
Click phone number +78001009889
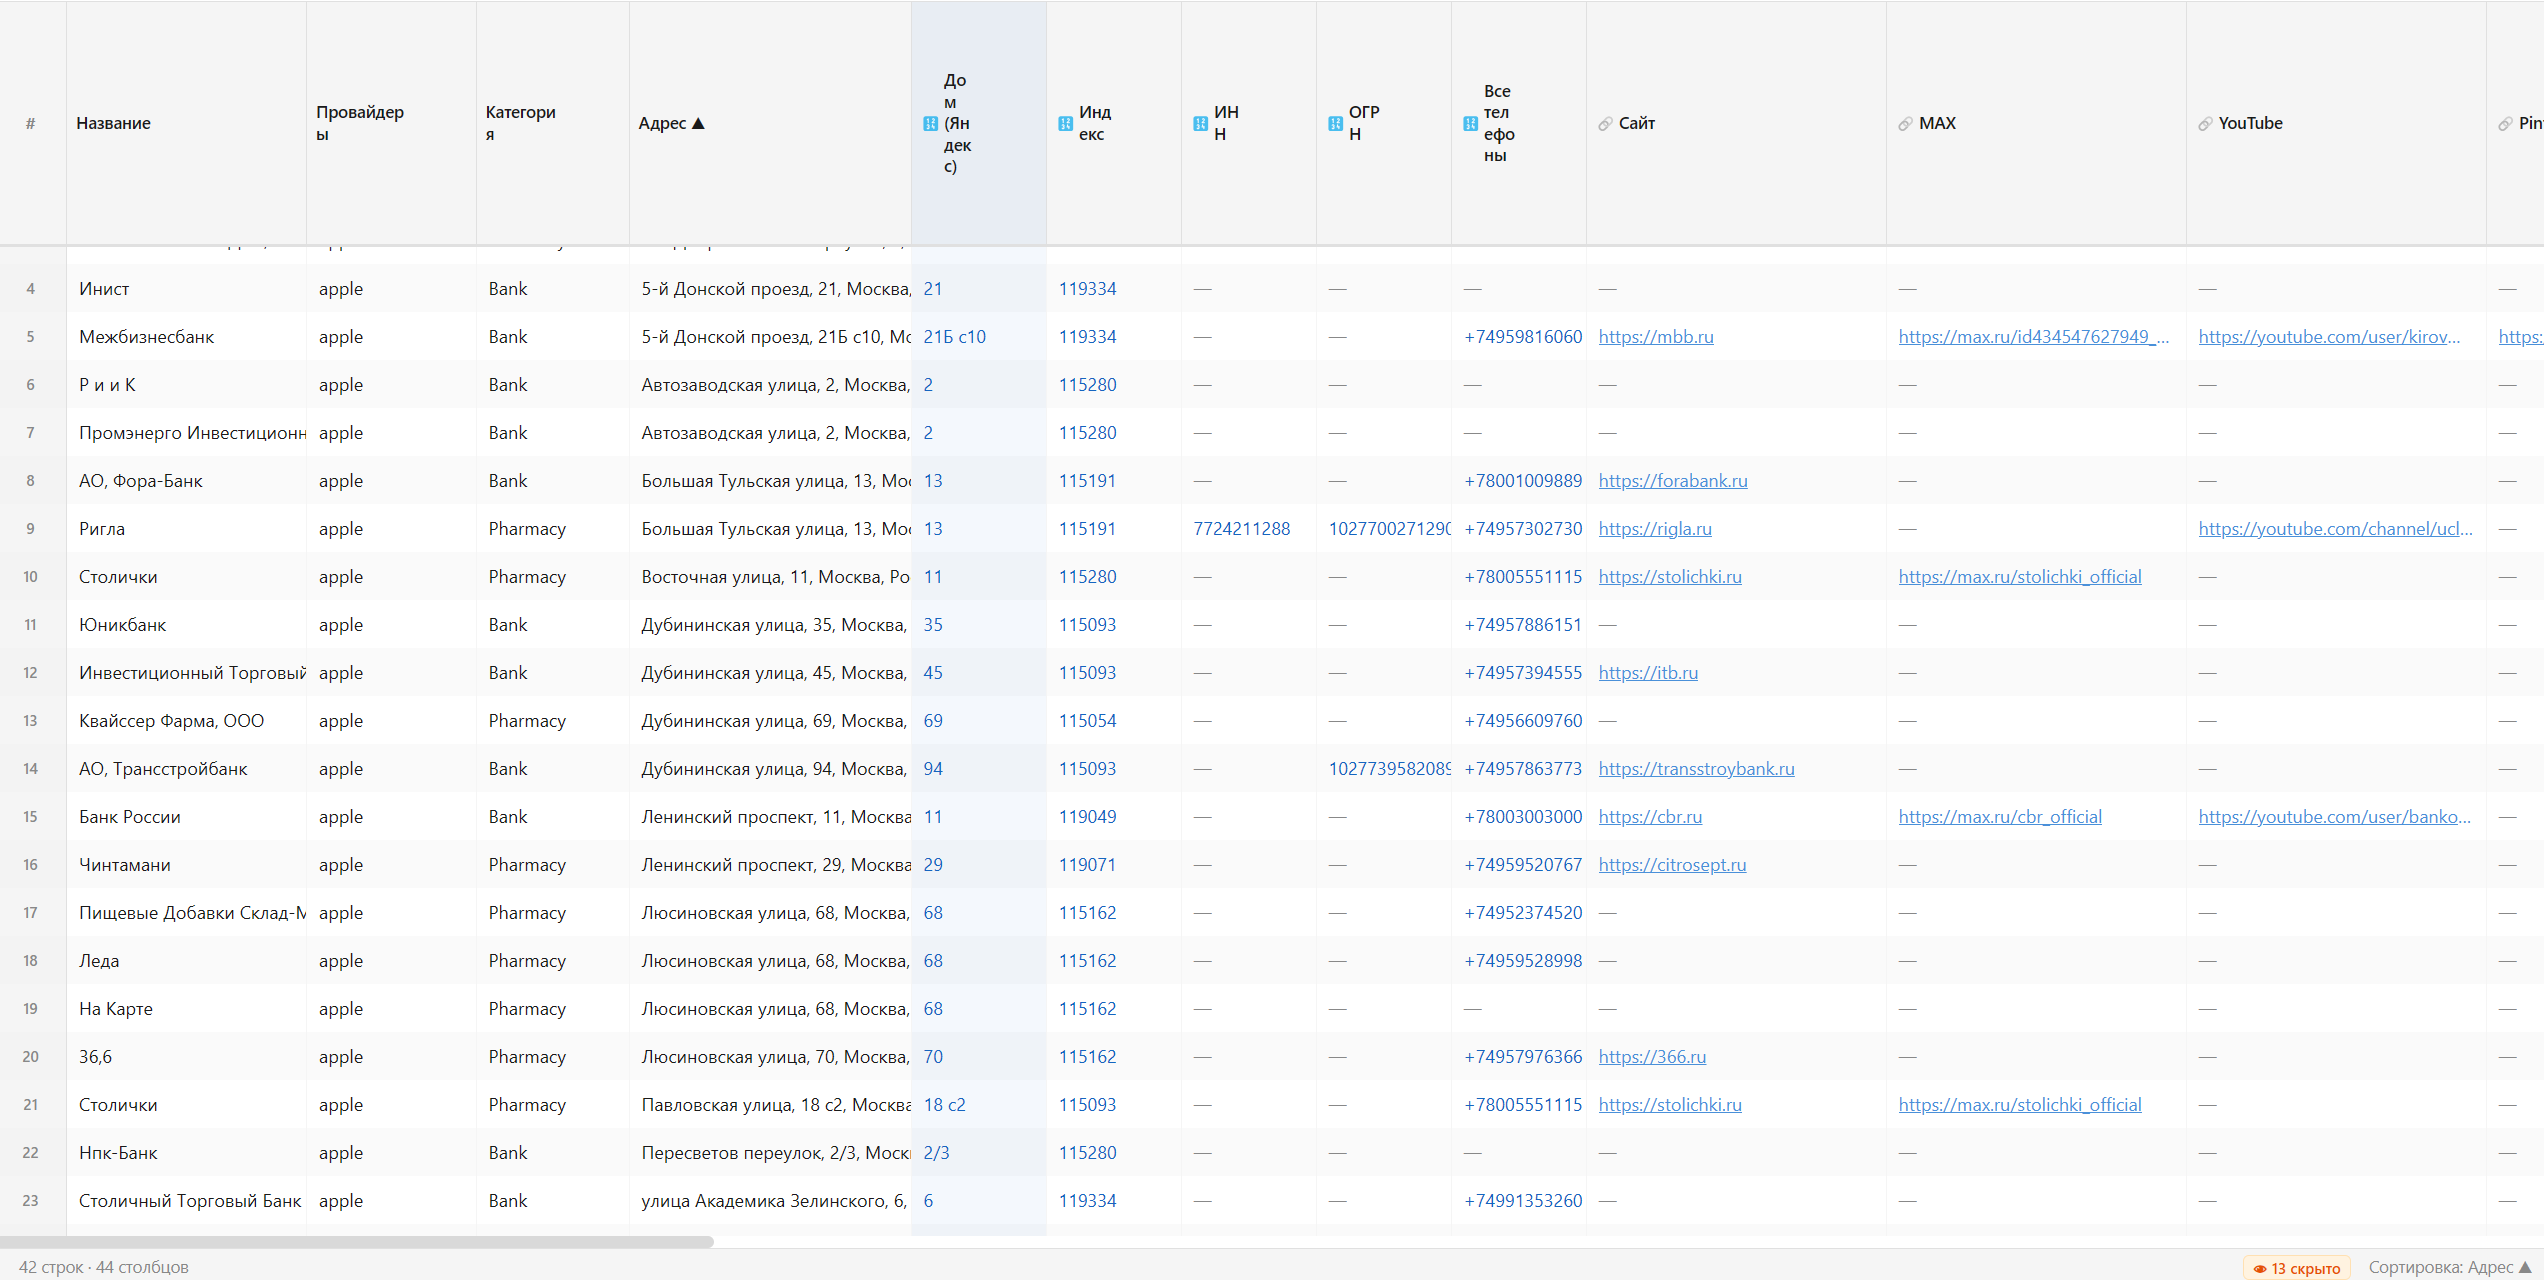[x=1523, y=481]
